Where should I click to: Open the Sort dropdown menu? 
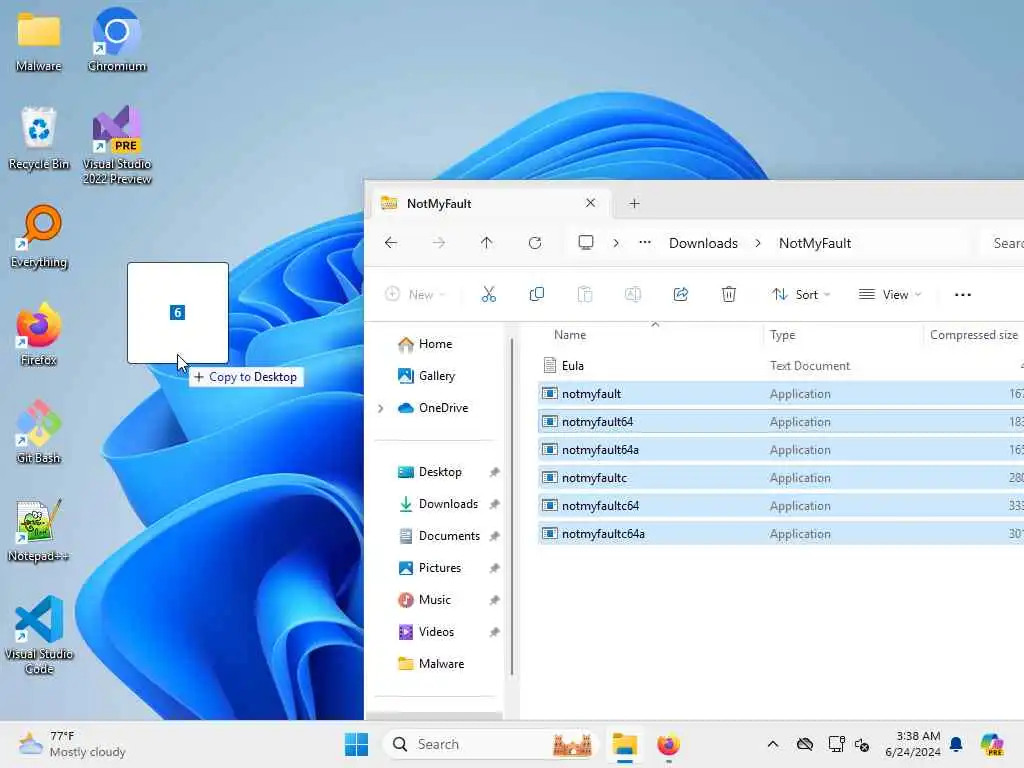[x=801, y=295]
